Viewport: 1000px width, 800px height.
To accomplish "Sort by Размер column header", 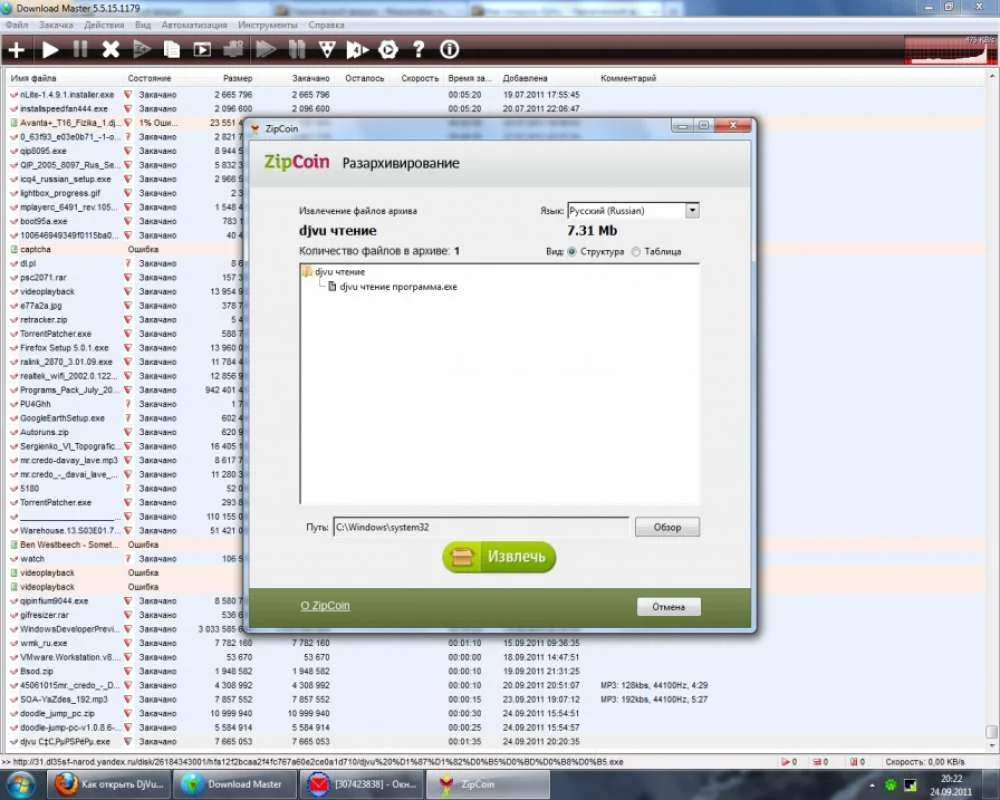I will (238, 78).
